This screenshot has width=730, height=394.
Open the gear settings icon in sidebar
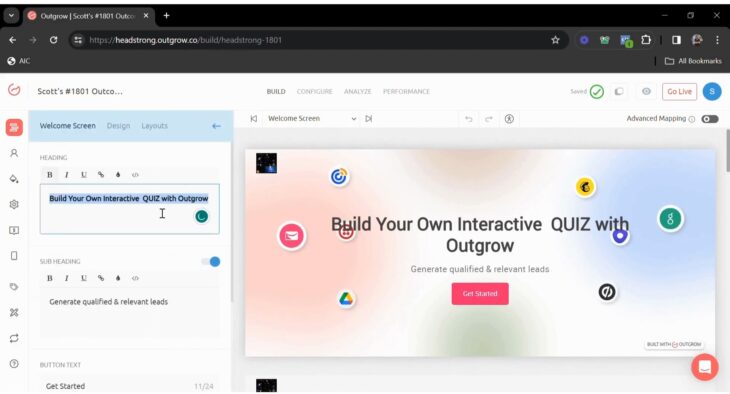(14, 204)
